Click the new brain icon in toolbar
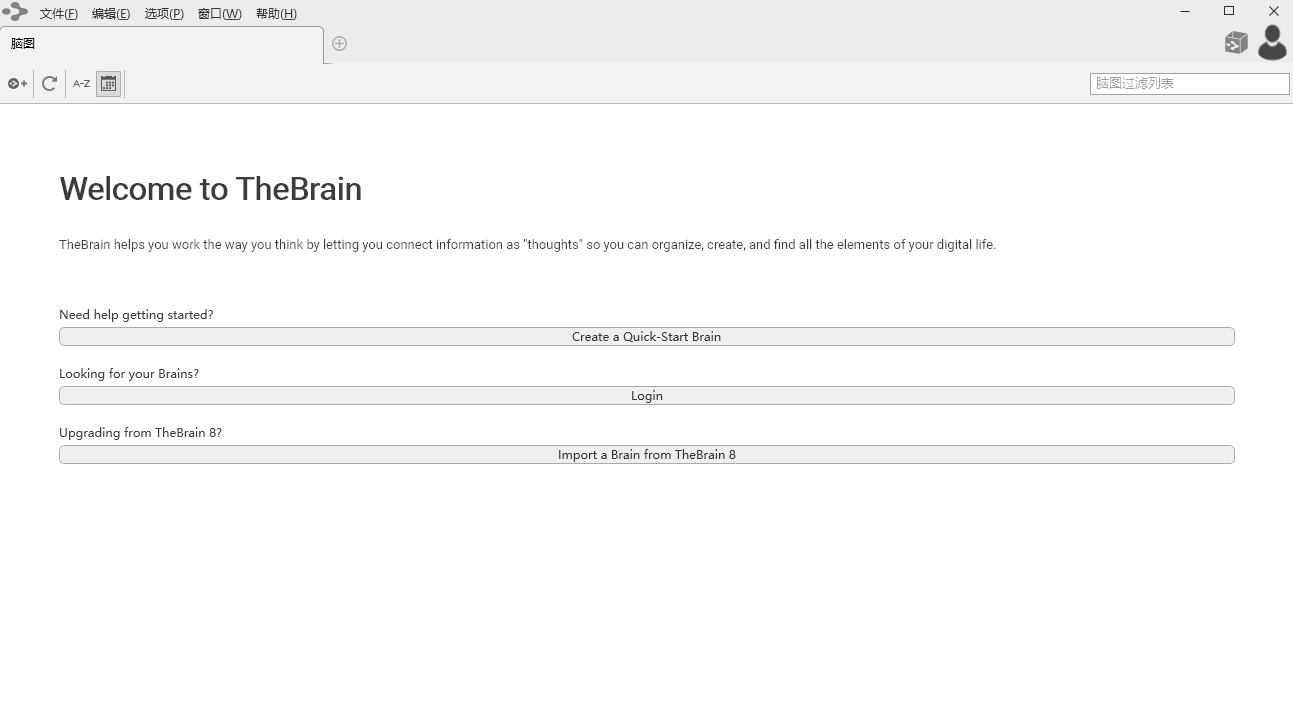Screen dimensions: 1293x718 [17, 84]
